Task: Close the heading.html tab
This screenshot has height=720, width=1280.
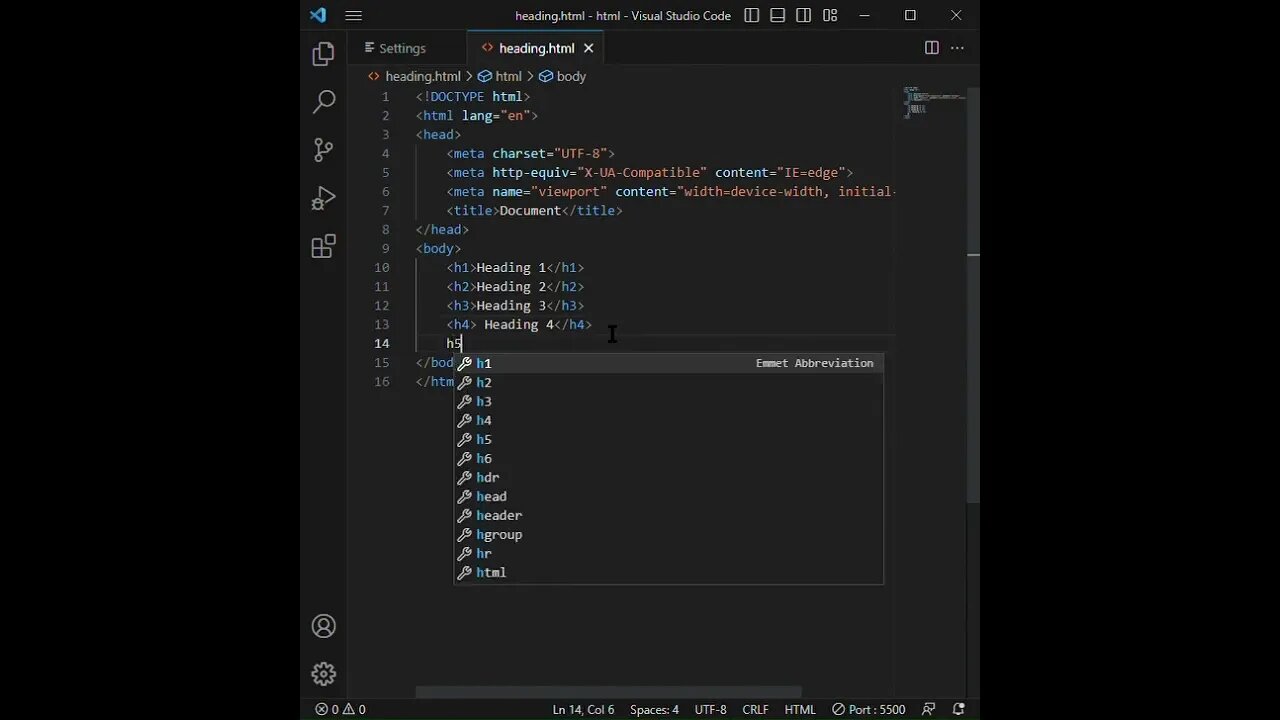Action: (x=588, y=48)
